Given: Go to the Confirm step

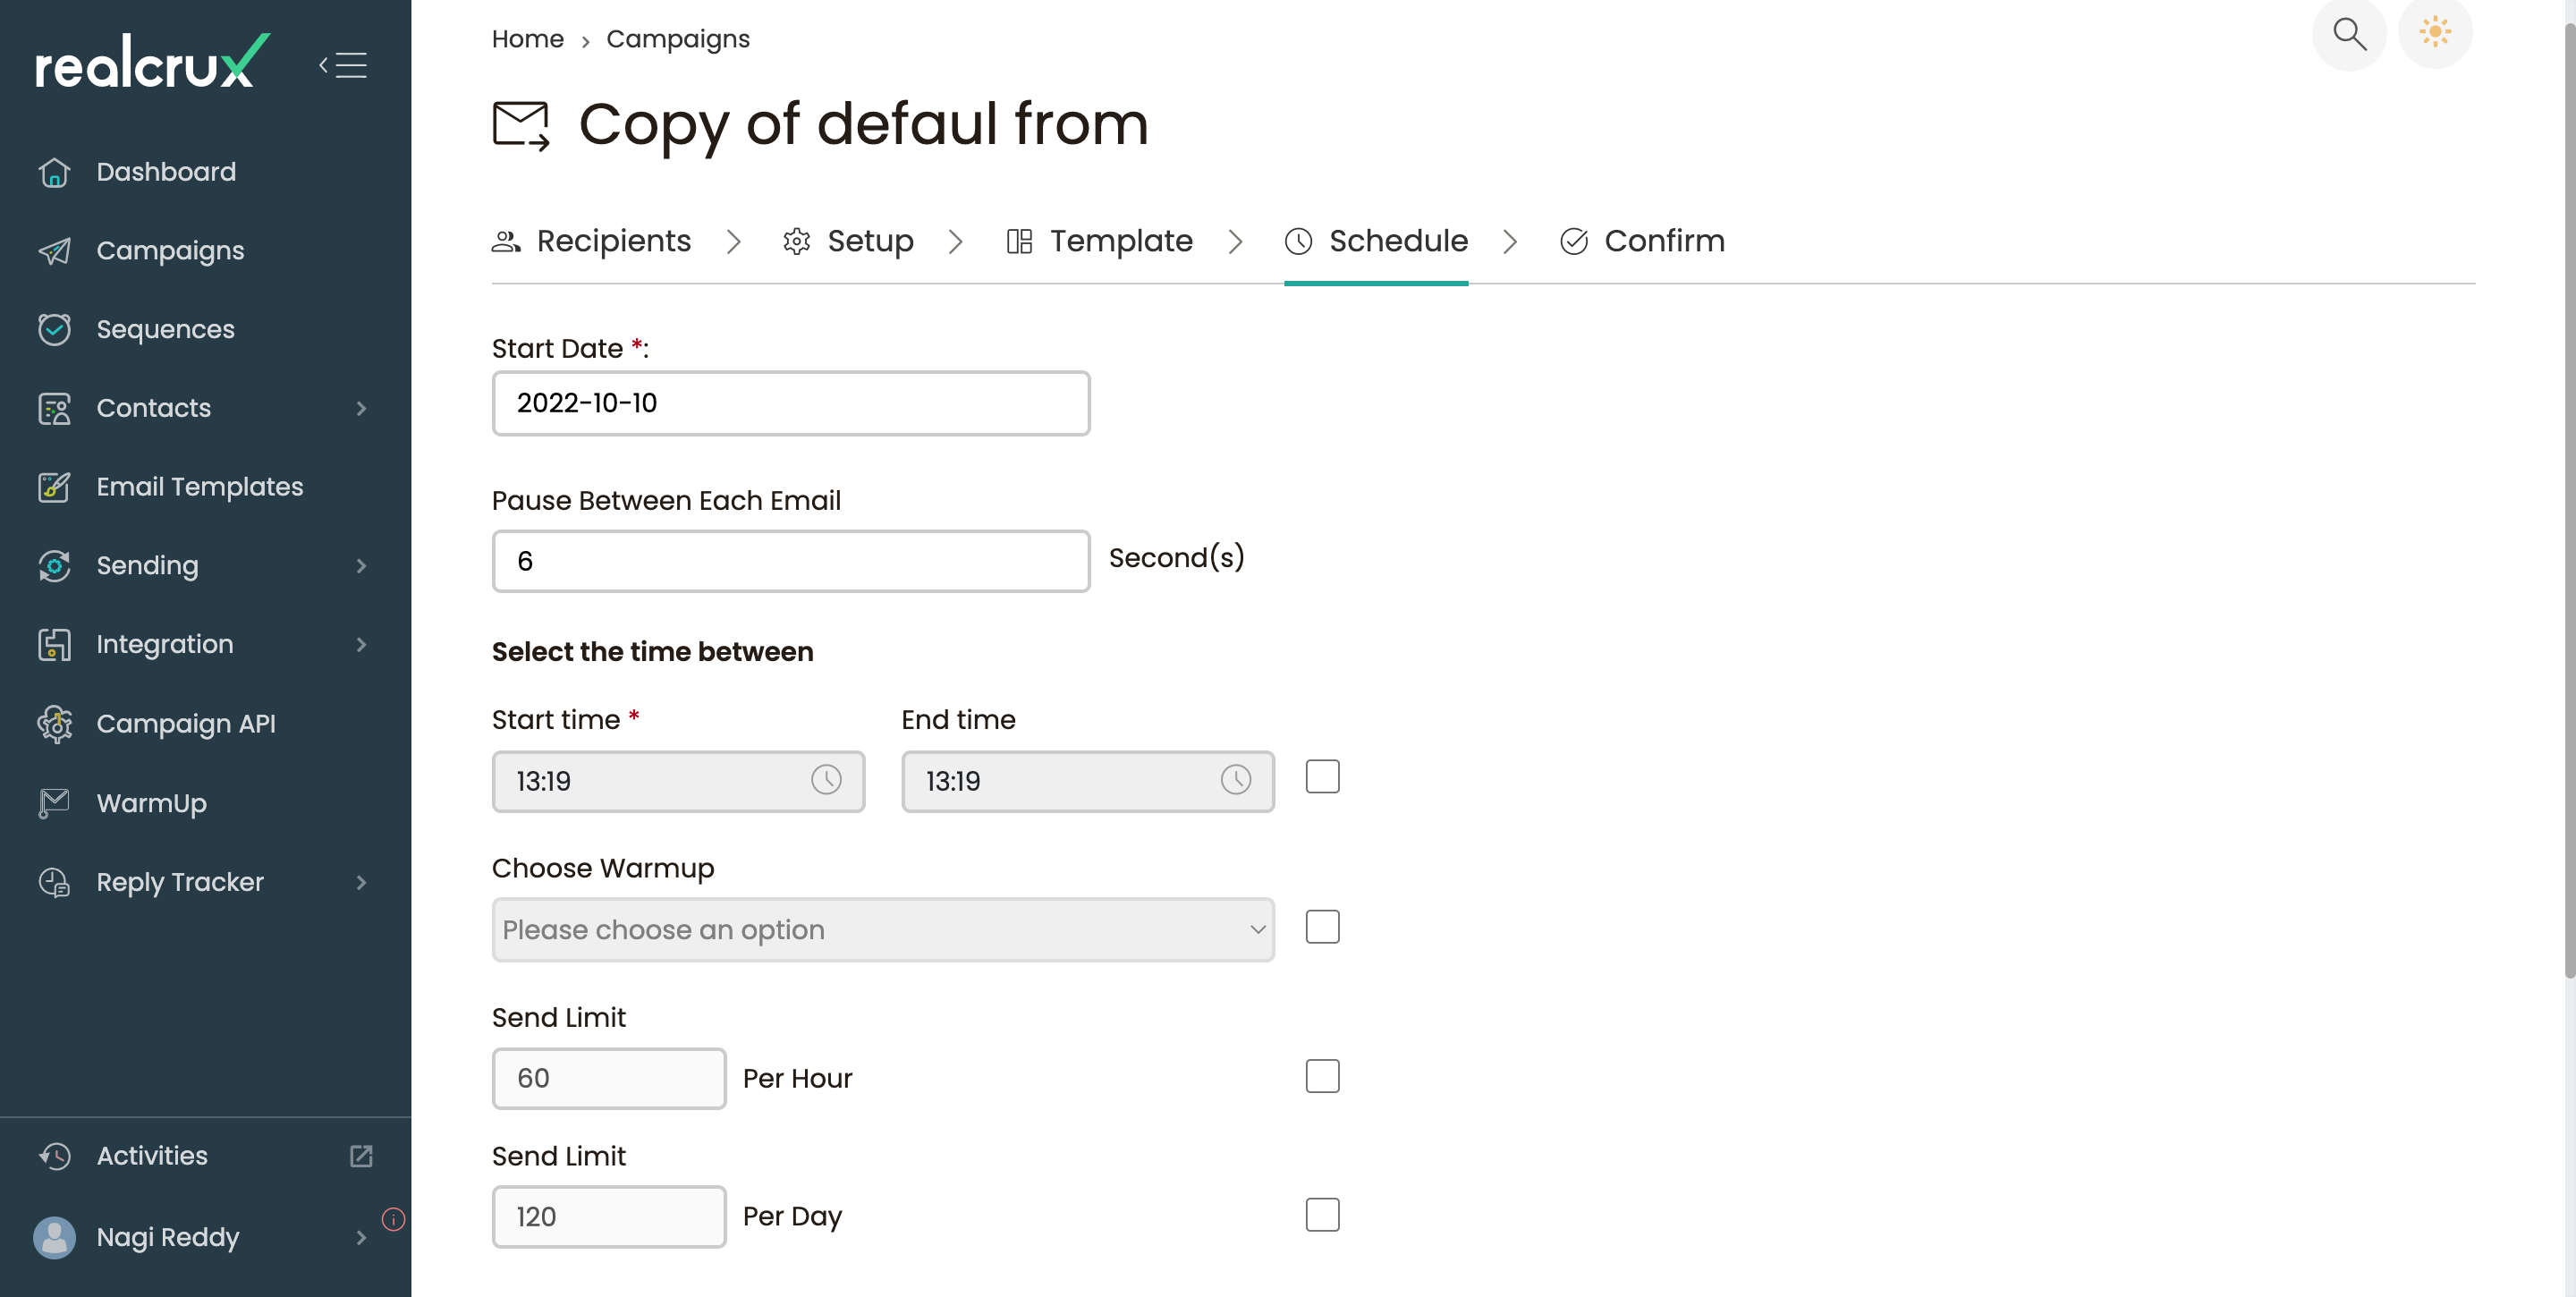Looking at the screenshot, I should 1664,240.
